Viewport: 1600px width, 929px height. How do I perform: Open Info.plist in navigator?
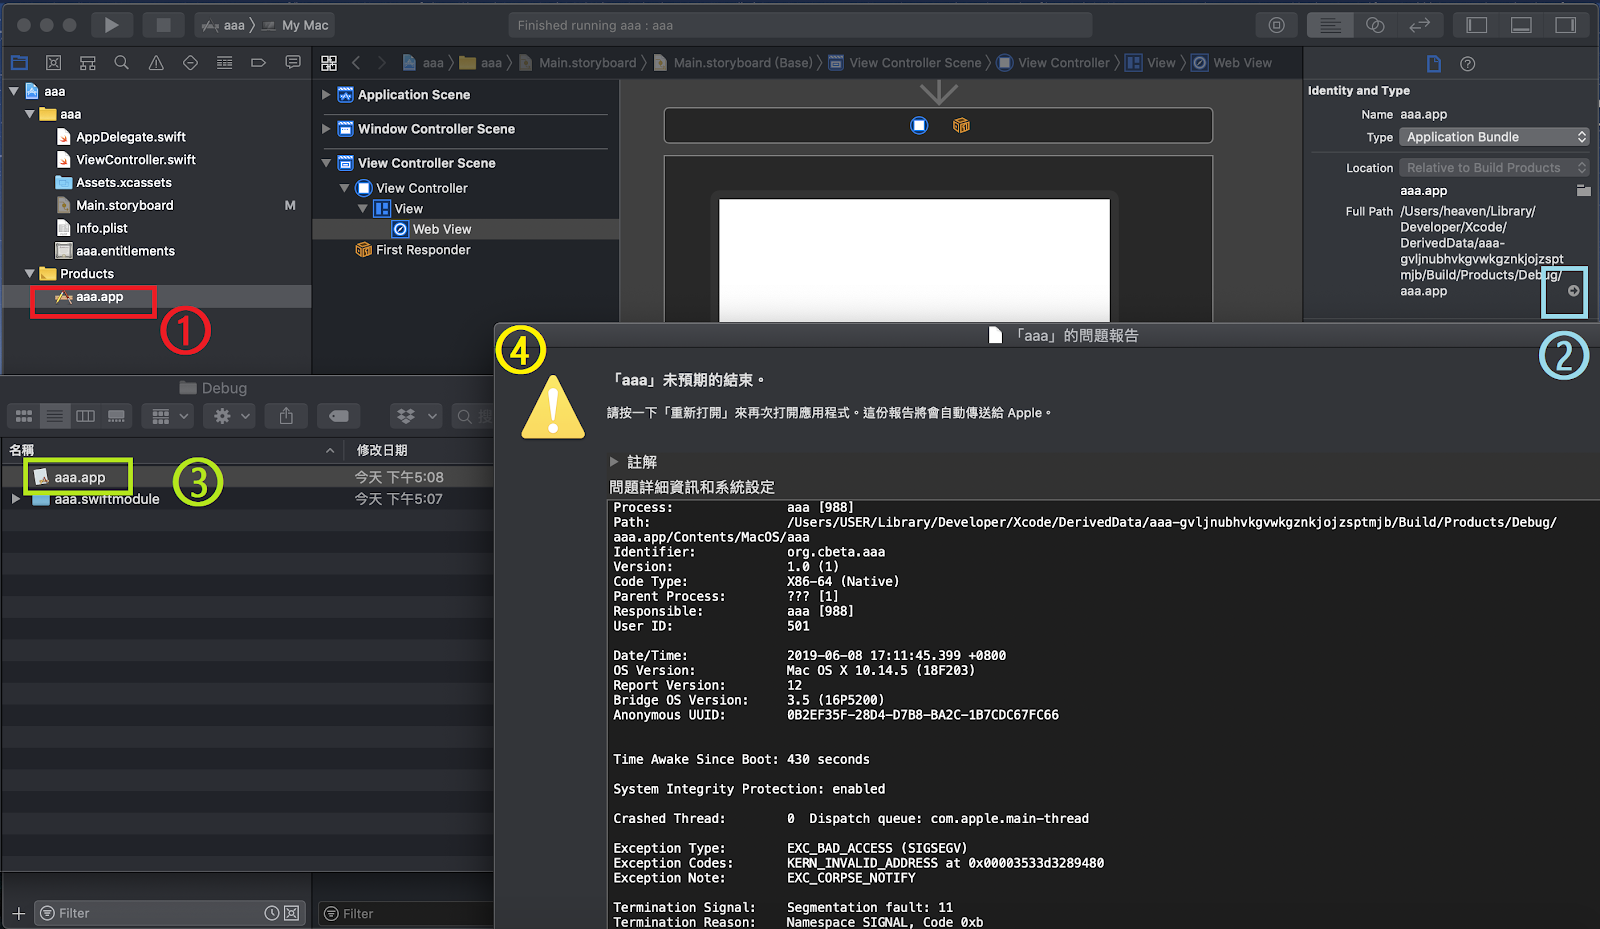[x=102, y=228]
